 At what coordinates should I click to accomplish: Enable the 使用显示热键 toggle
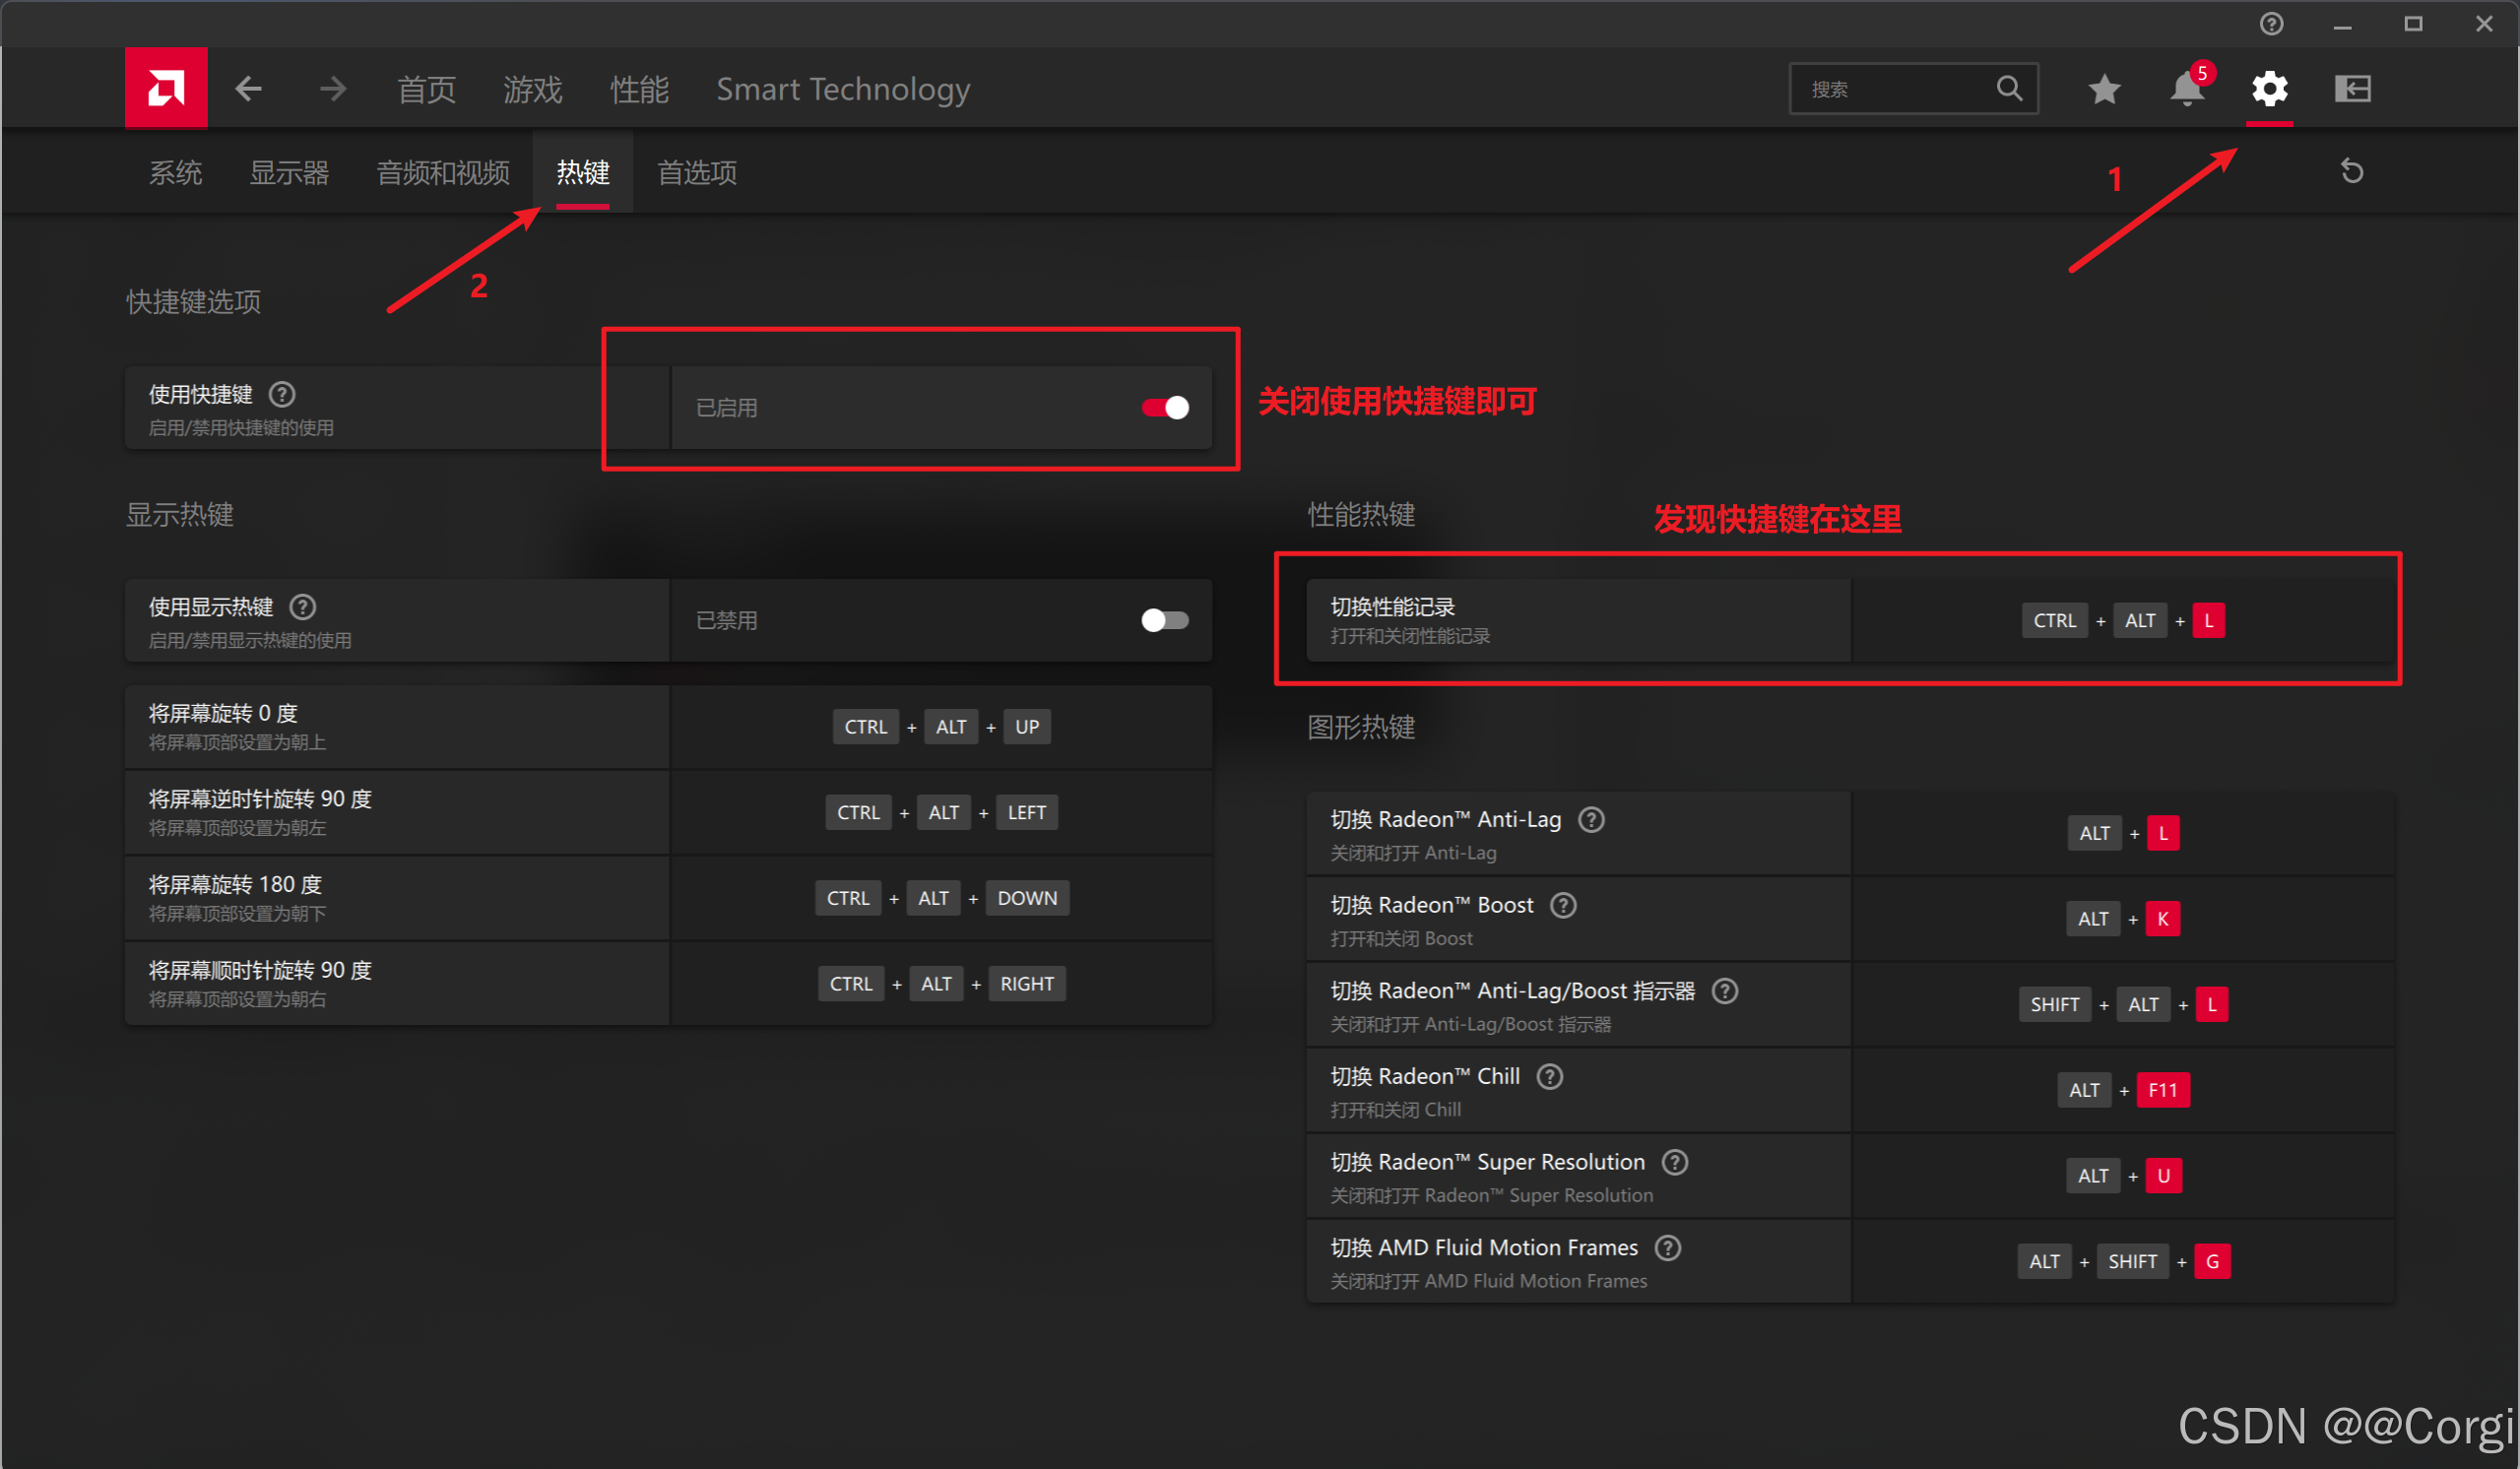1165,621
